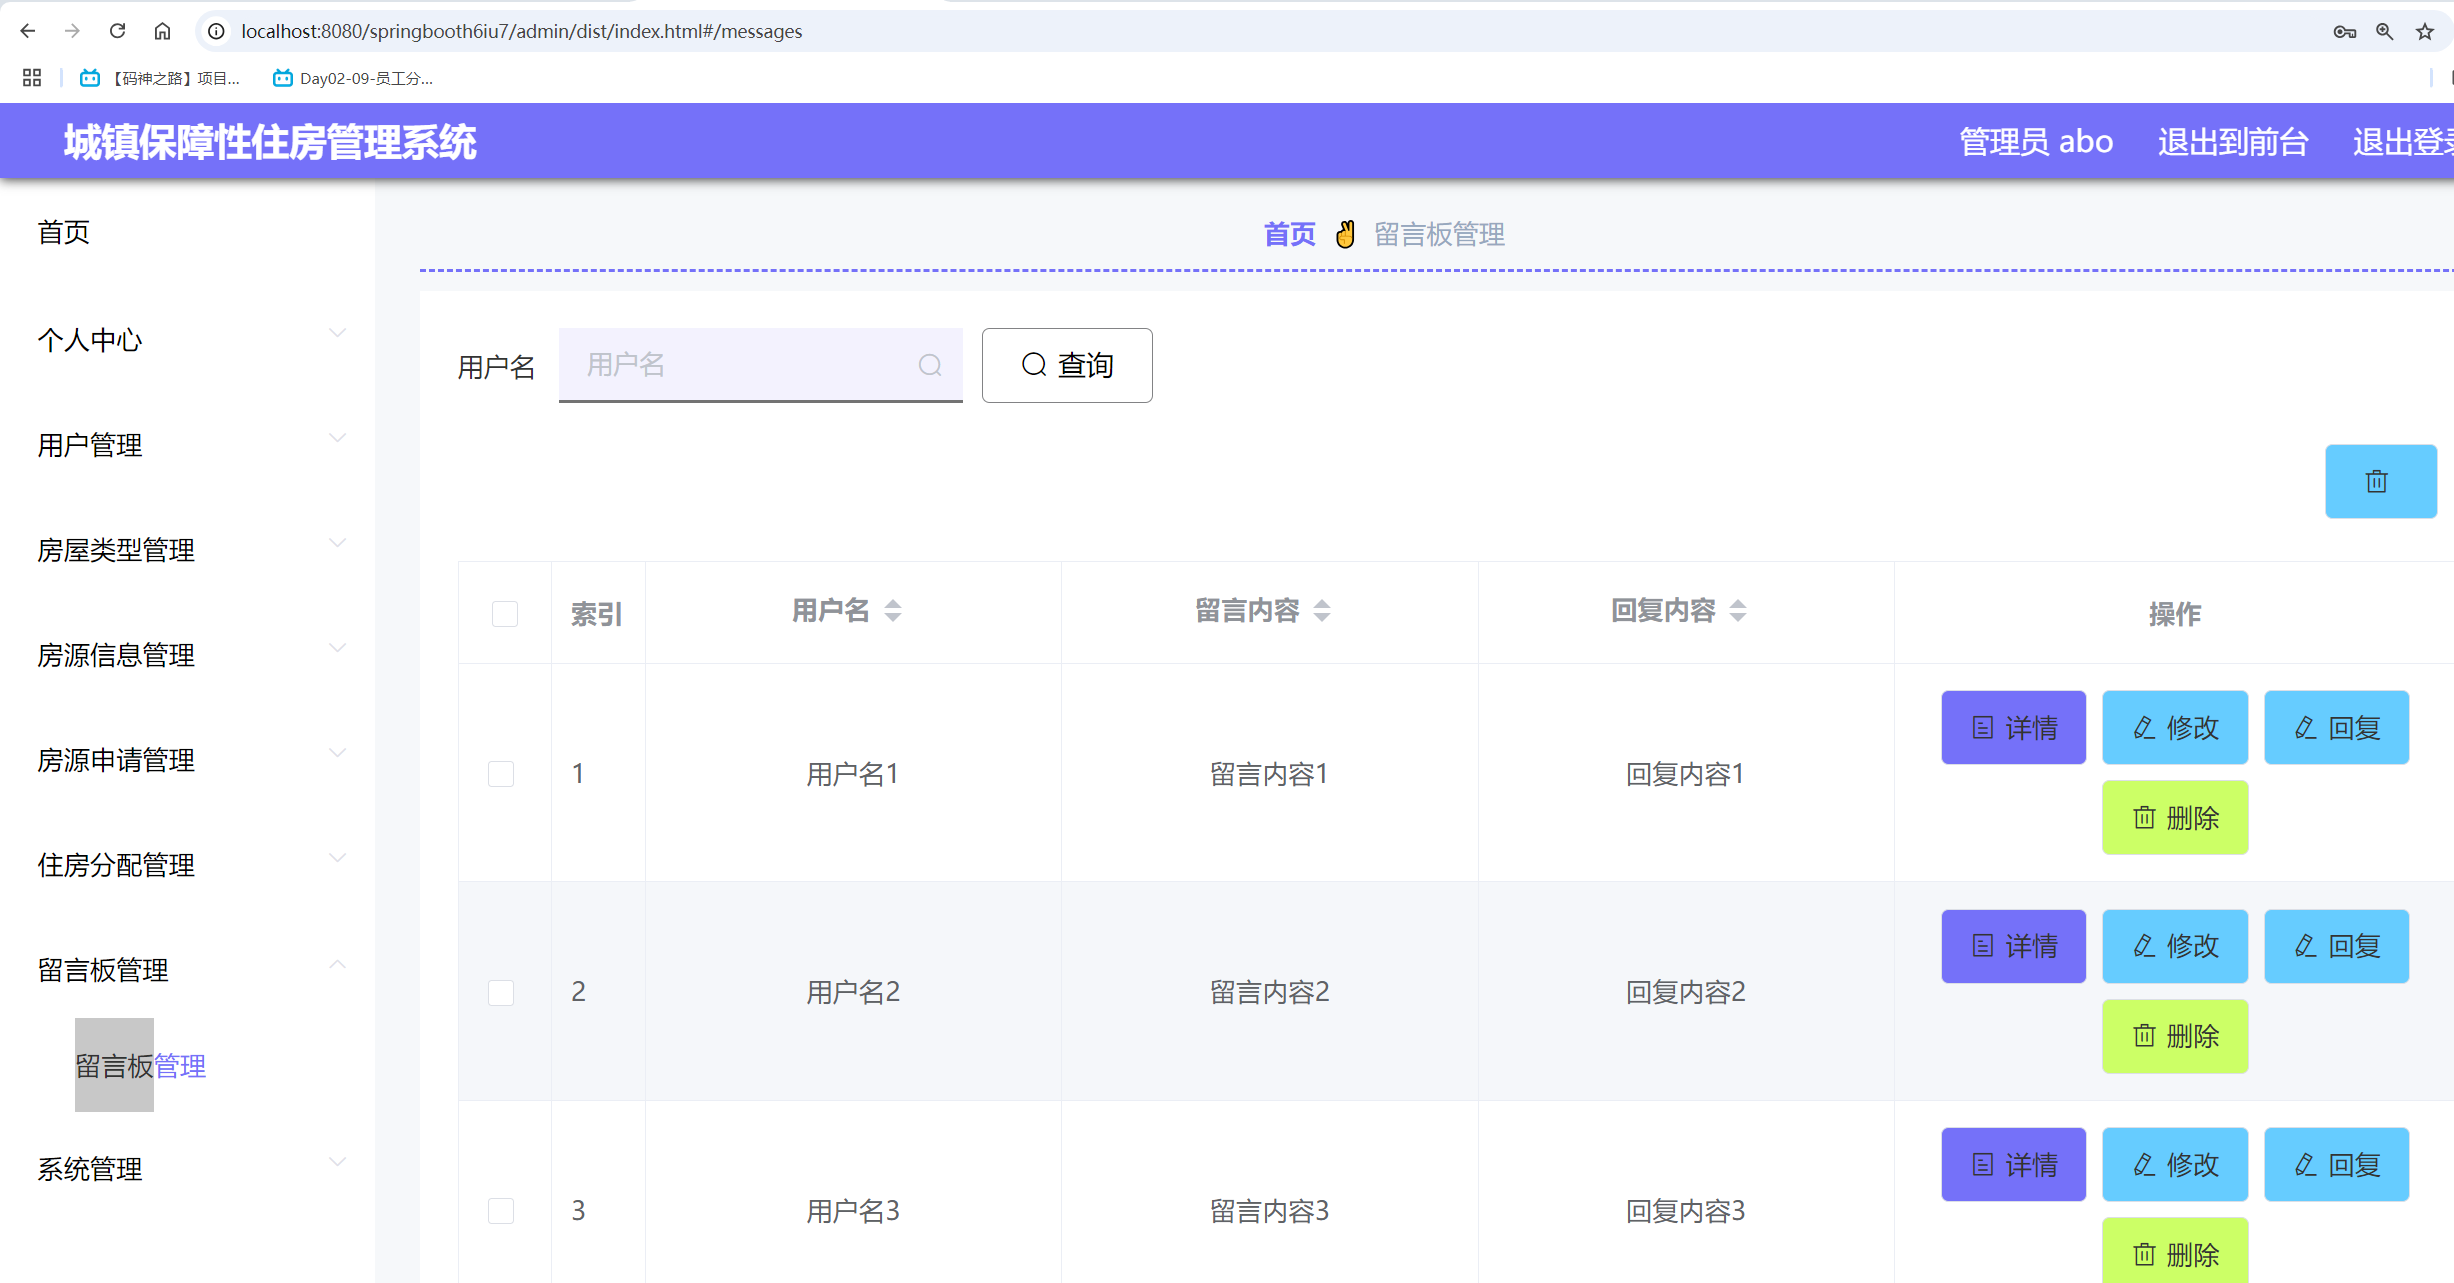2454x1283 pixels.
Task: Click the browser home icon
Action: pyautogui.click(x=162, y=30)
